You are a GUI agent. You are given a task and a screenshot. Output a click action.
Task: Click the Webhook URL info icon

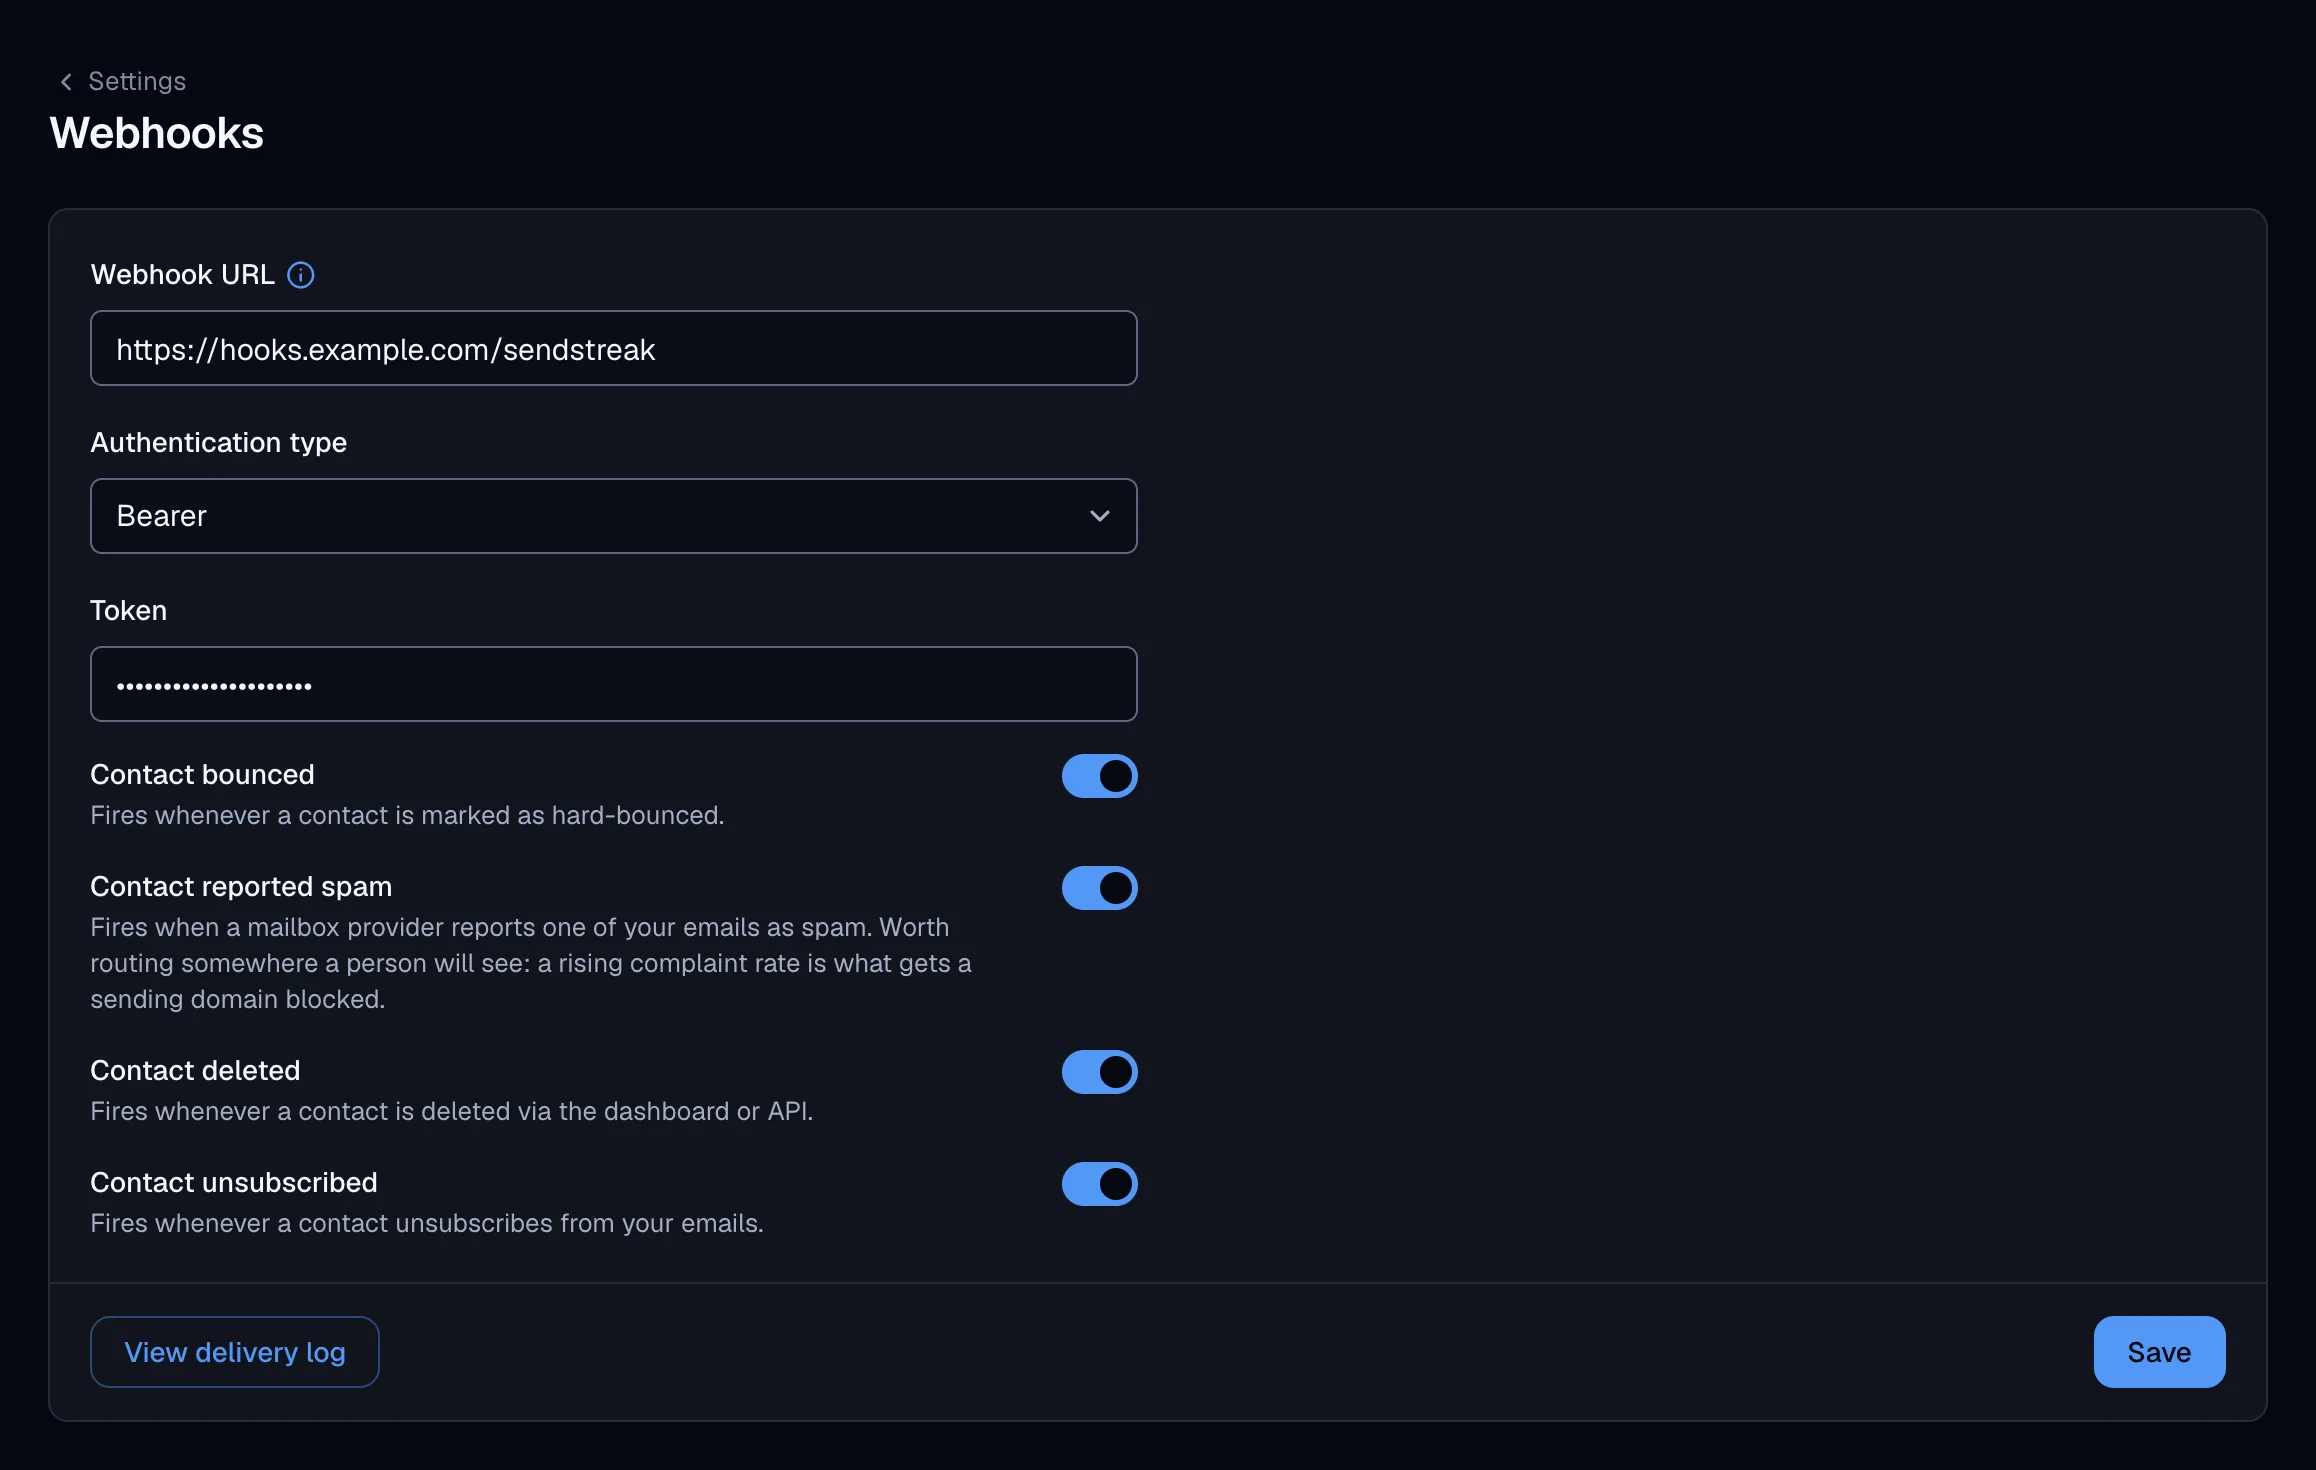301,275
